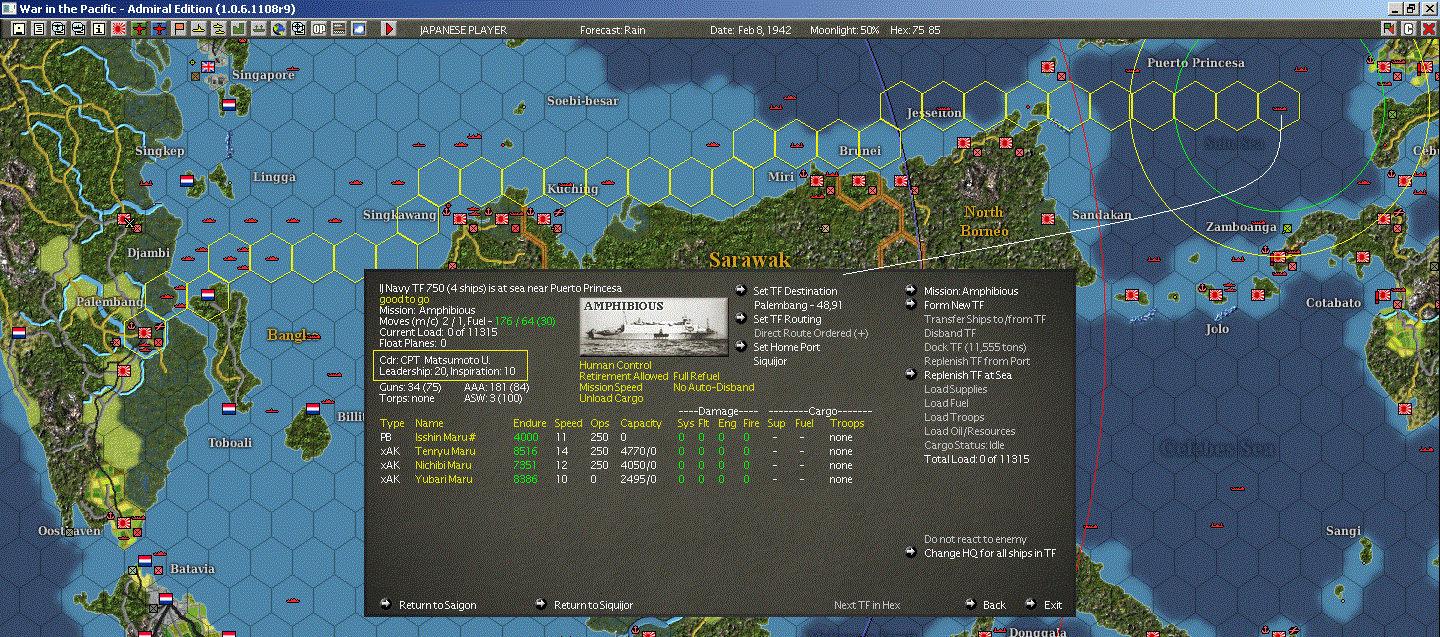Image resolution: width=1440 pixels, height=637 pixels.
Task: Click Siquijor home port text
Action: (772, 361)
